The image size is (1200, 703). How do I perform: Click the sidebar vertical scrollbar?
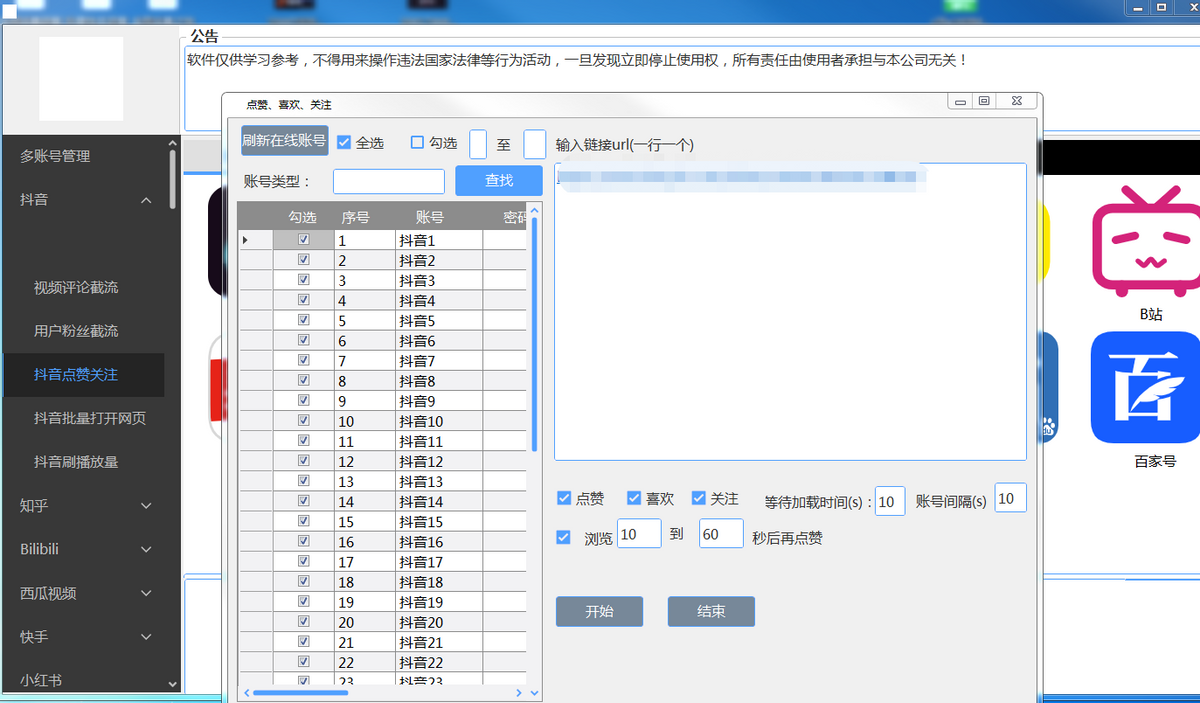(x=173, y=178)
